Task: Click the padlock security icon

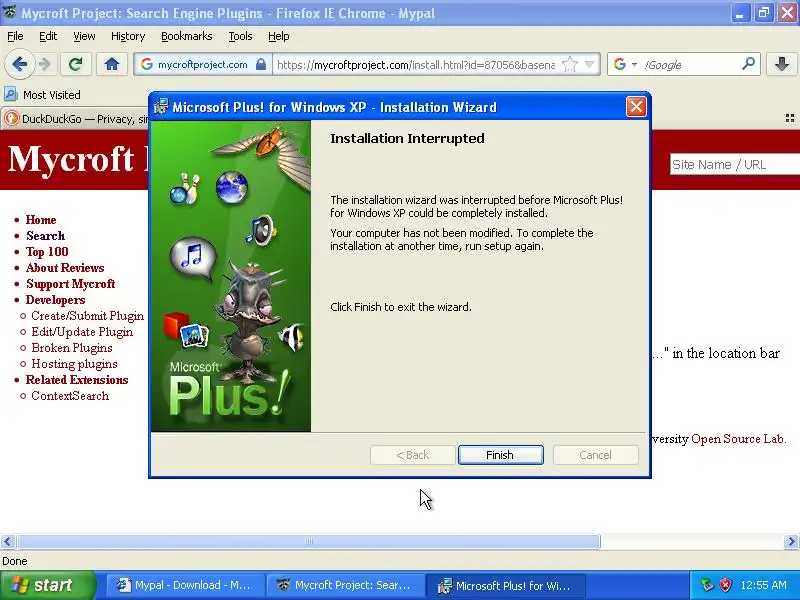Action: 261,64
